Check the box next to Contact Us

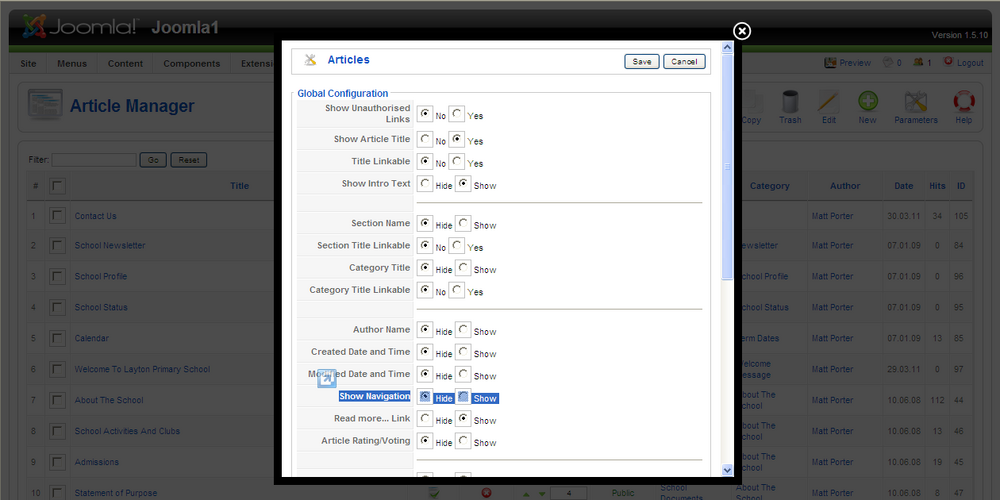click(58, 216)
